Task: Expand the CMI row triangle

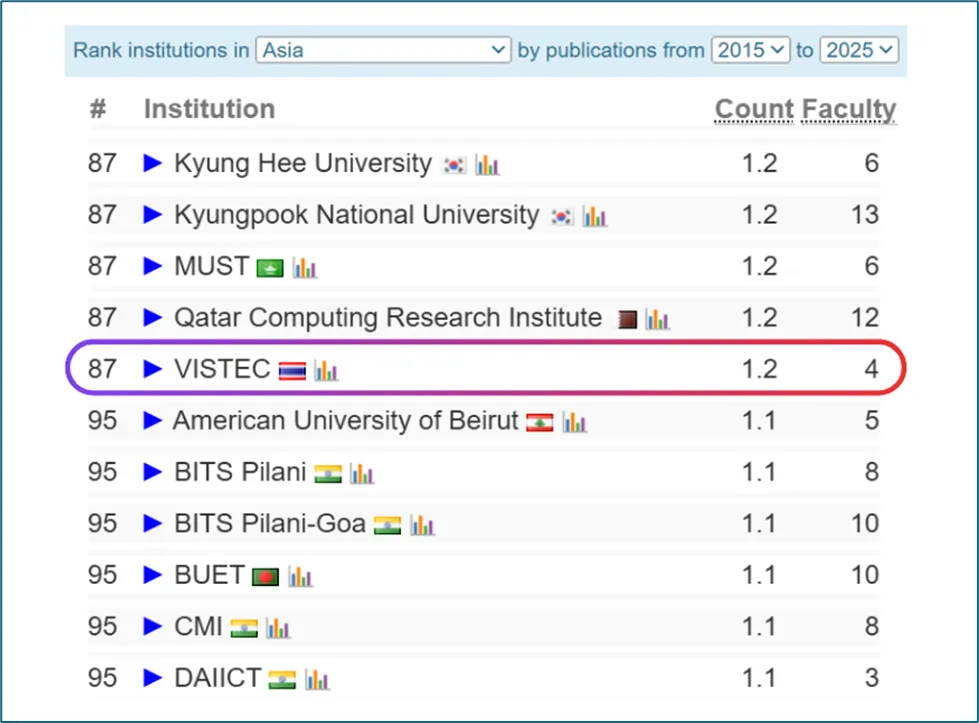Action: (152, 627)
